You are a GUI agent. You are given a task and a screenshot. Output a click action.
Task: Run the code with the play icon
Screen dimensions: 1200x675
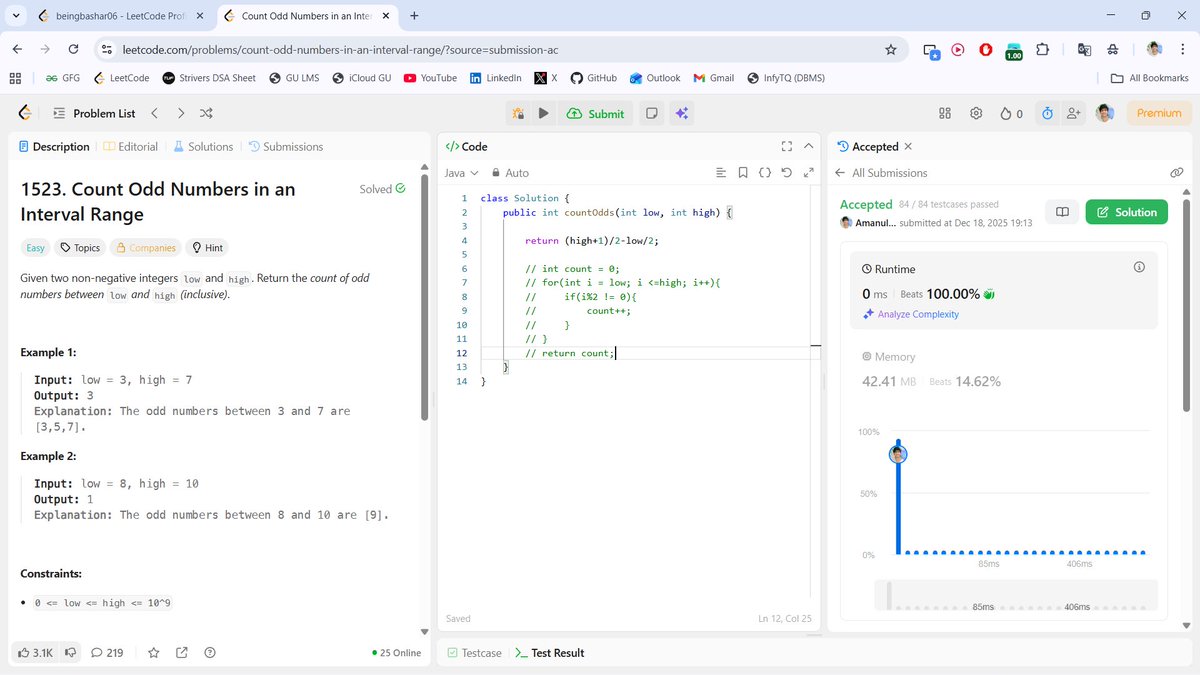pyautogui.click(x=543, y=113)
